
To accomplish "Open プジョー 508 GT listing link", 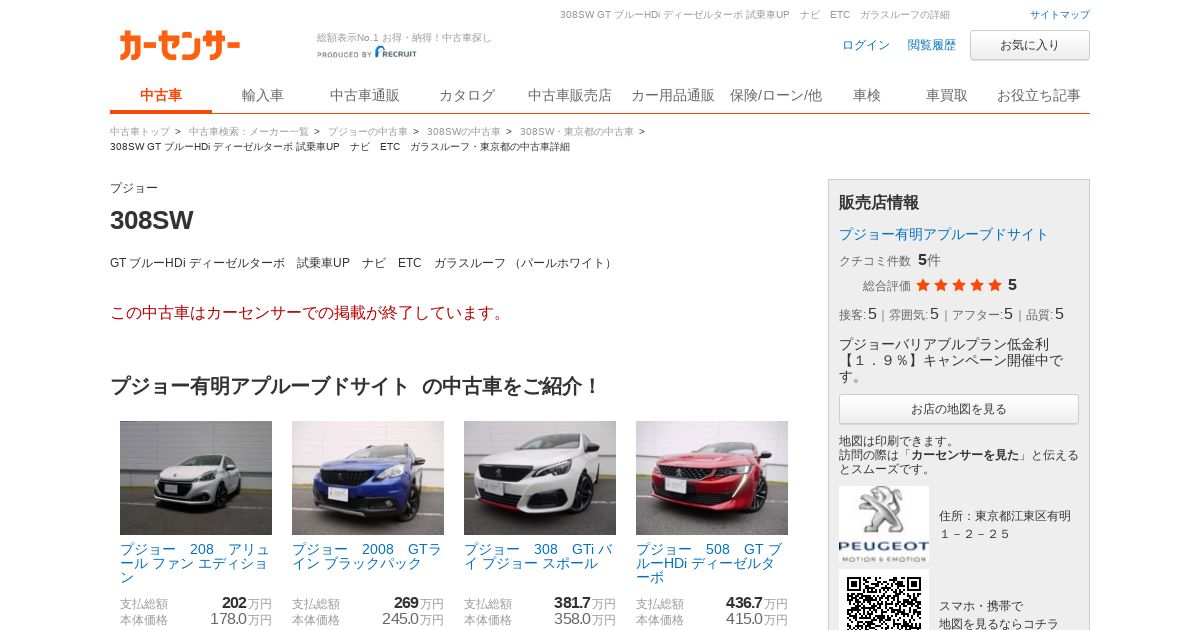I will coord(710,563).
